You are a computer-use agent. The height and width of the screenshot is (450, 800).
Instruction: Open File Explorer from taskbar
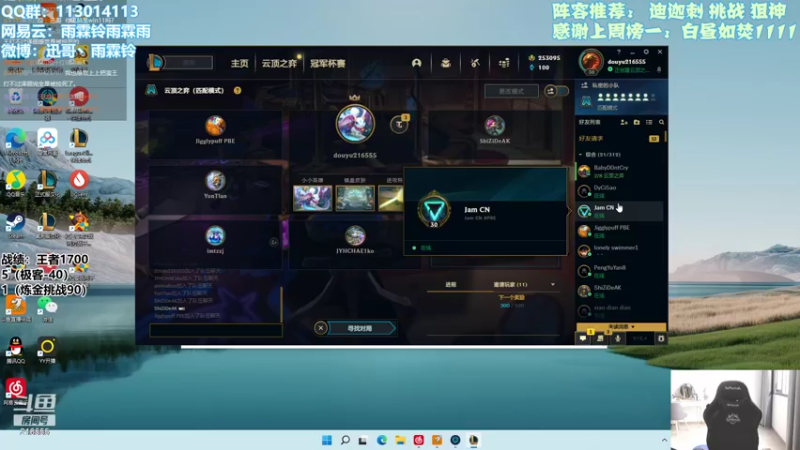click(x=400, y=440)
